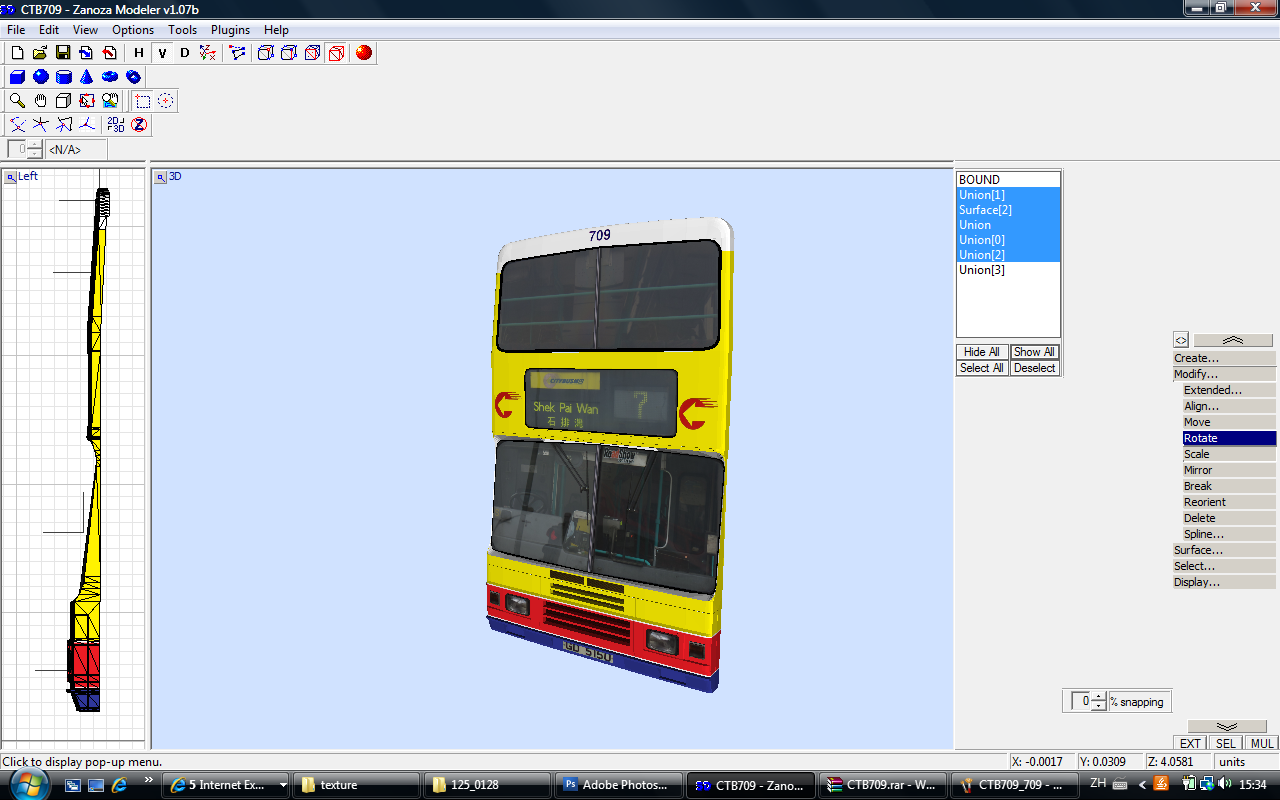This screenshot has height=800, width=1280.
Task: Toggle the V axis lock button
Action: click(x=162, y=53)
